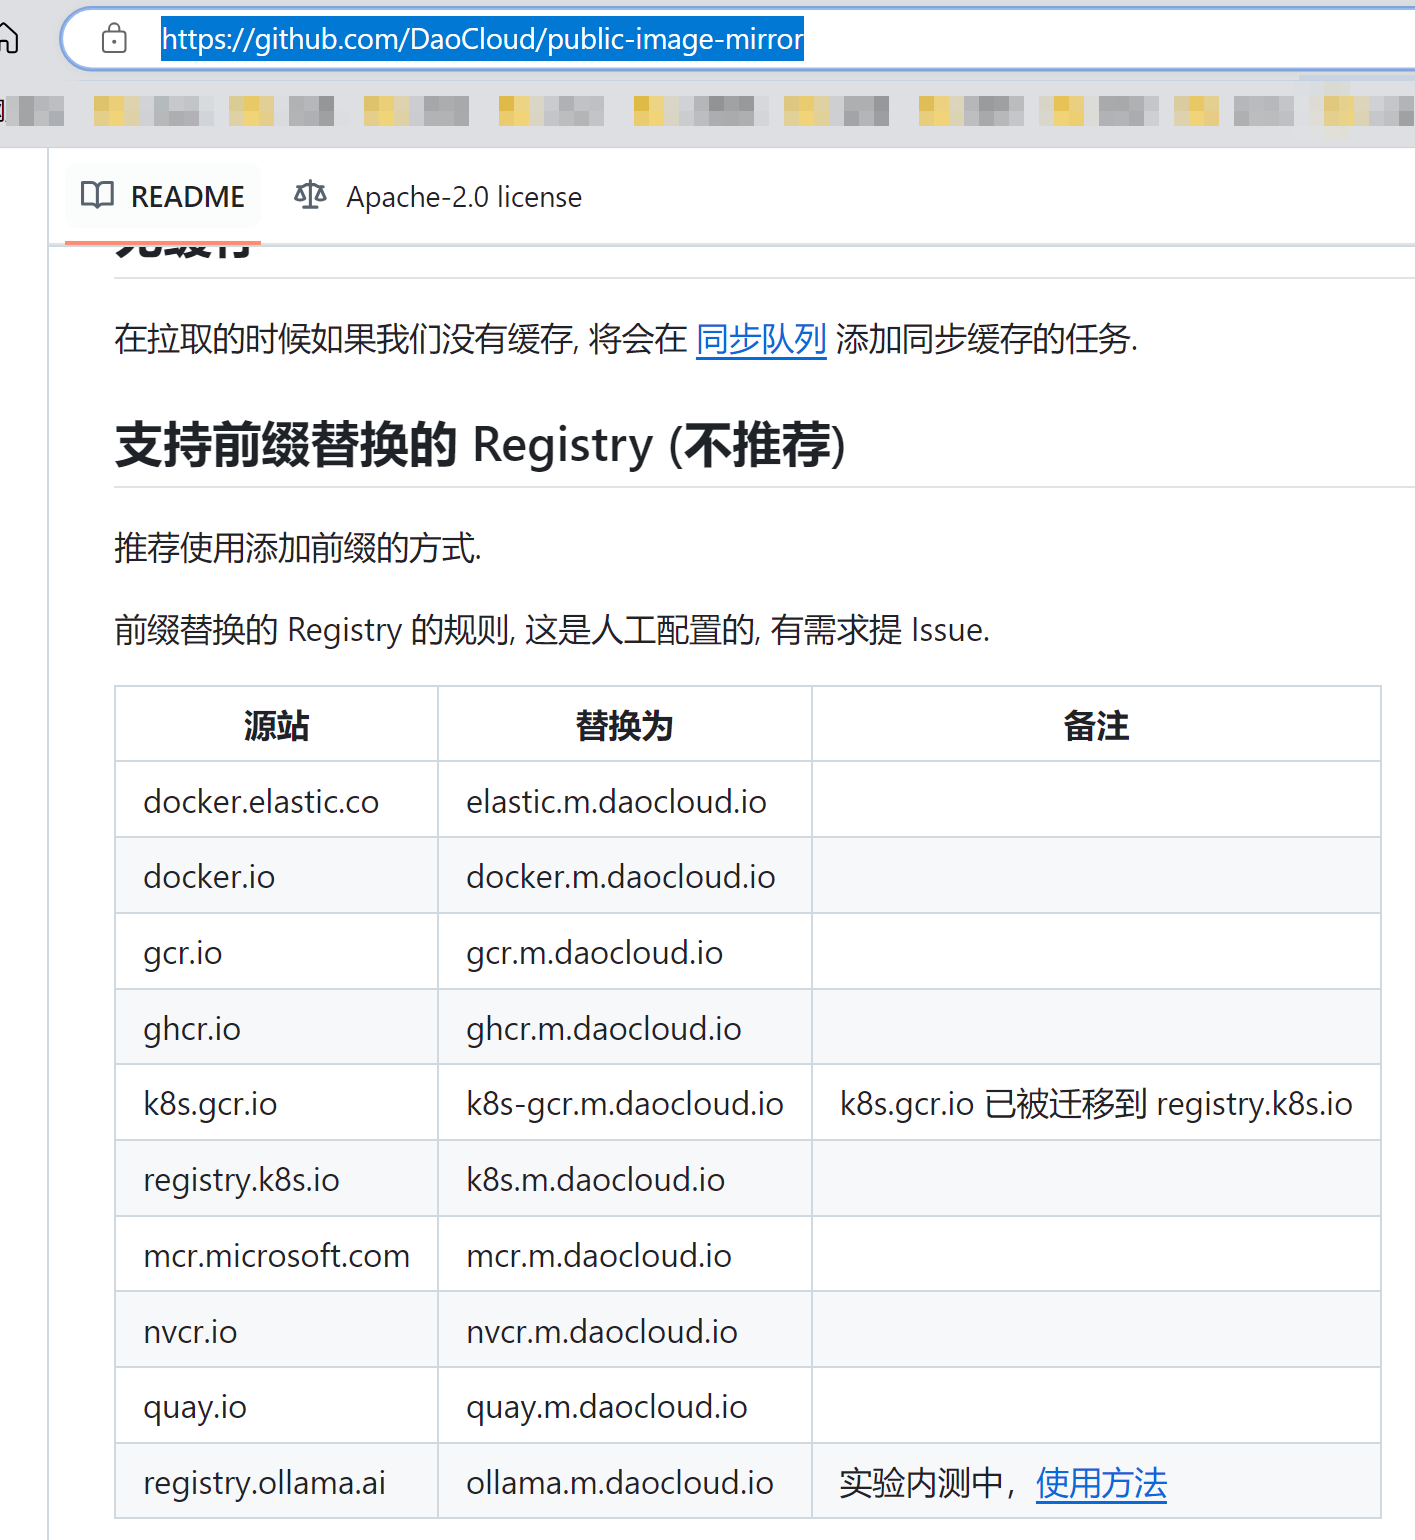Select the ghcr.io source cell
1415x1540 pixels.
tap(276, 1028)
